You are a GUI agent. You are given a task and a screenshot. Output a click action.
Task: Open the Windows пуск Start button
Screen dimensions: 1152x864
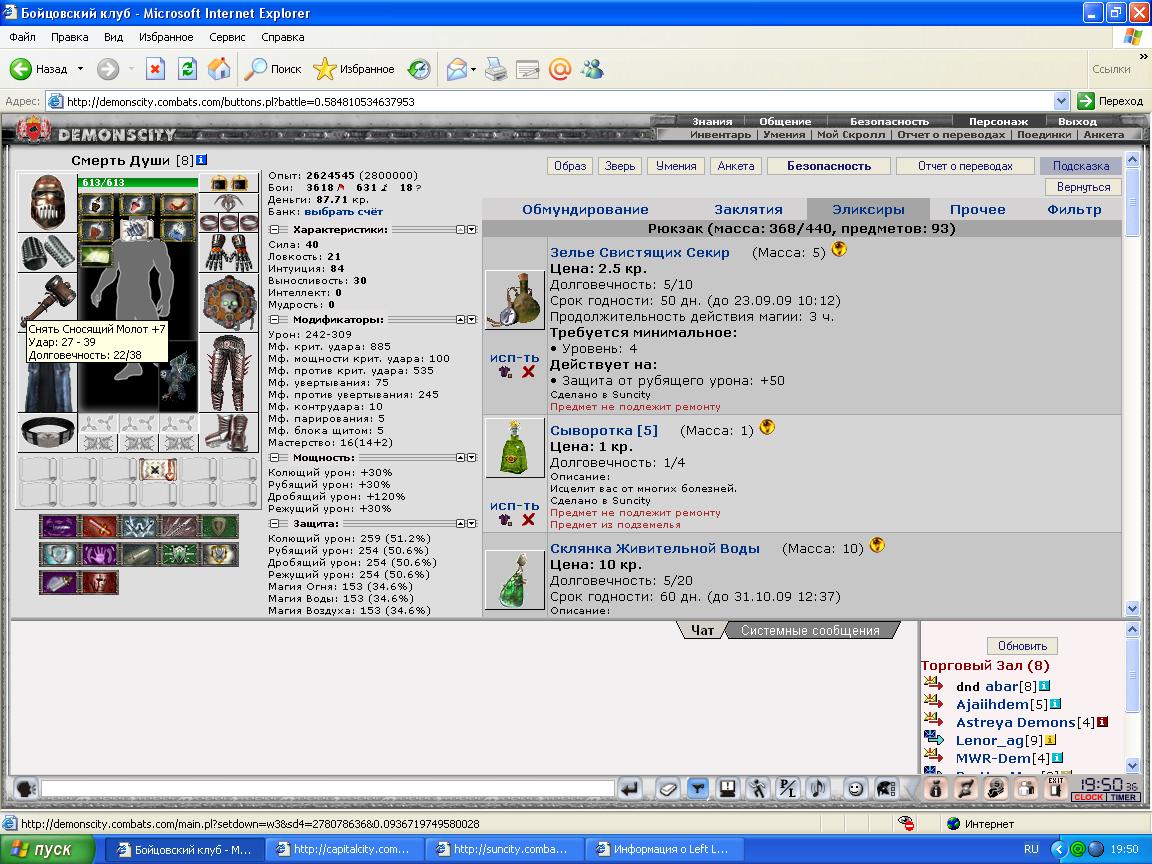pos(47,849)
